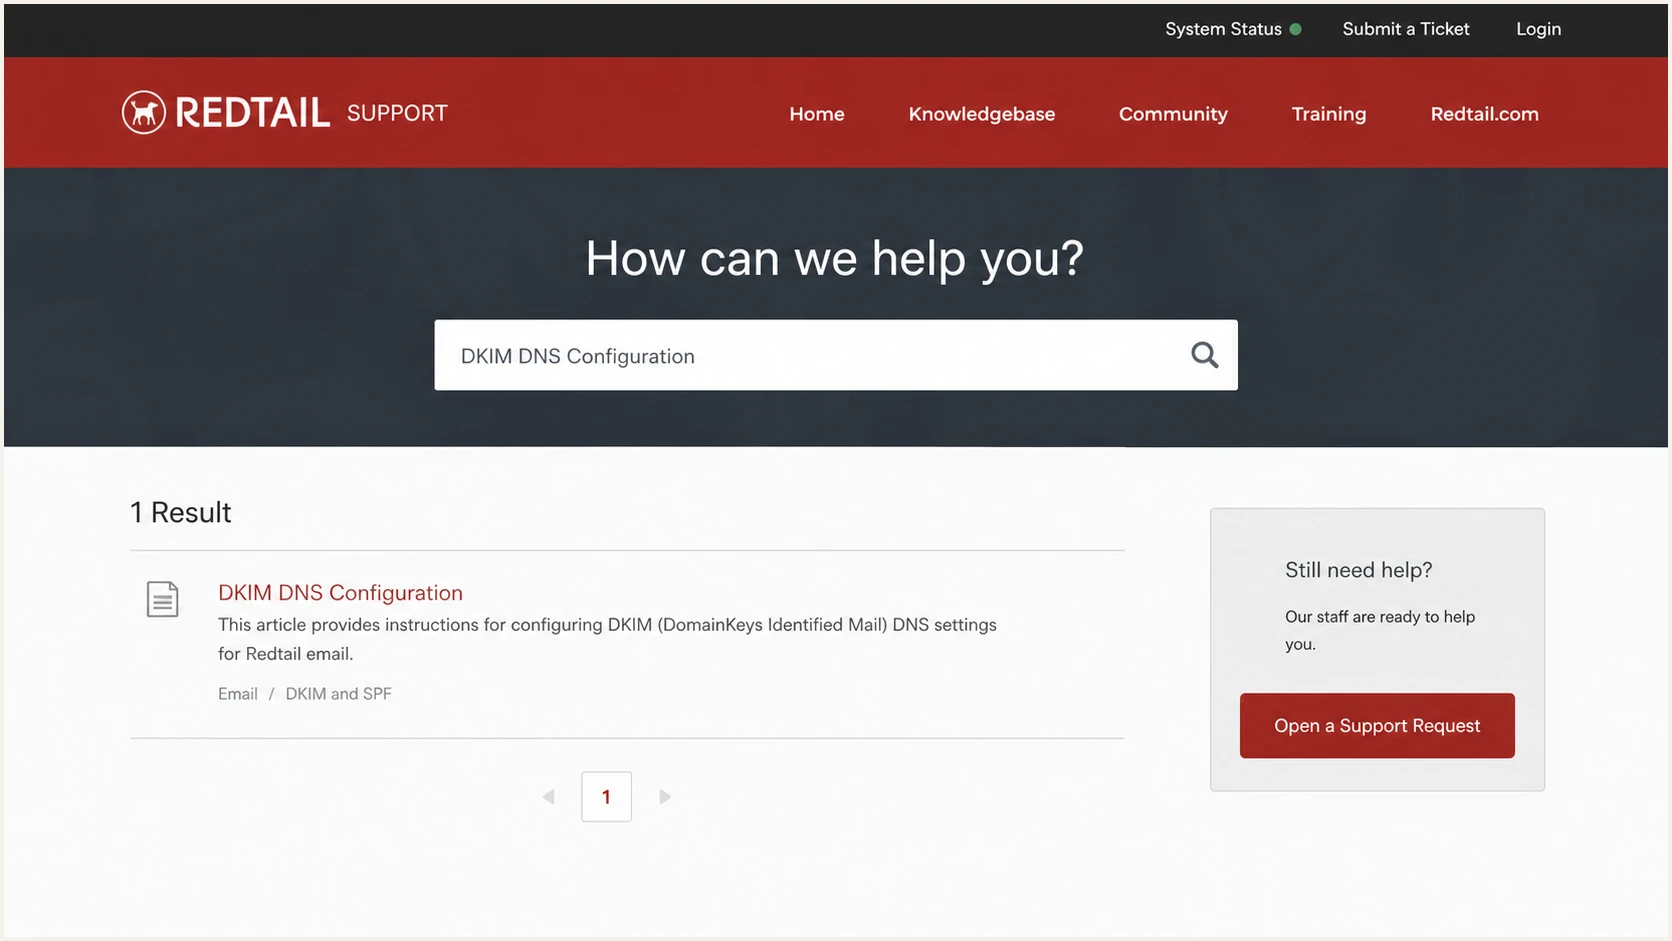
Task: Open the System Status link
Action: click(1223, 29)
